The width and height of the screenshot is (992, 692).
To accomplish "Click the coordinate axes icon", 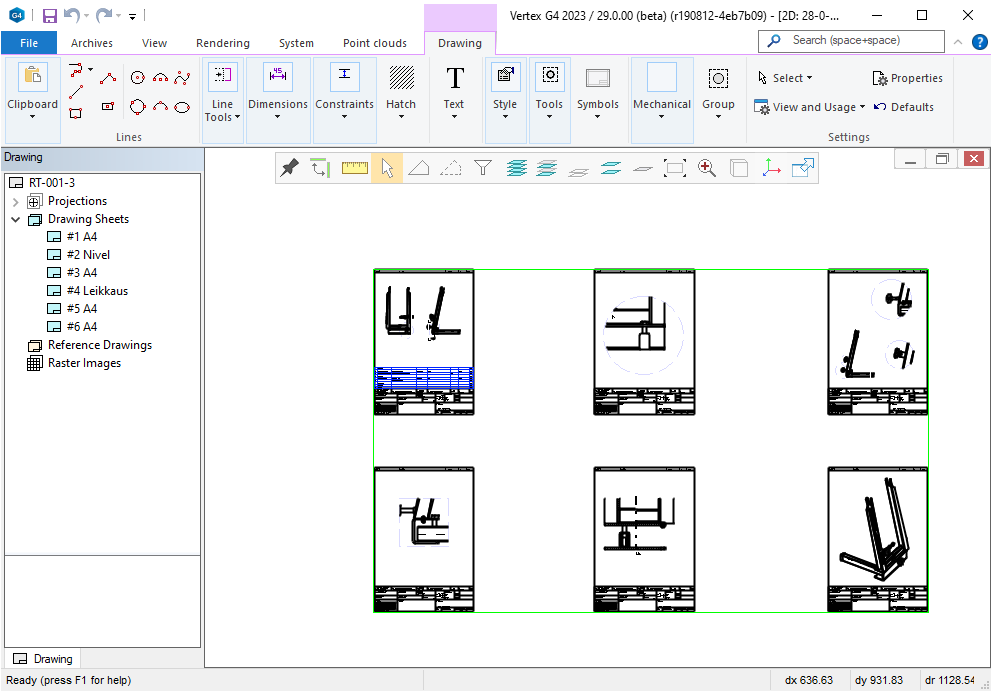I will click(x=771, y=168).
